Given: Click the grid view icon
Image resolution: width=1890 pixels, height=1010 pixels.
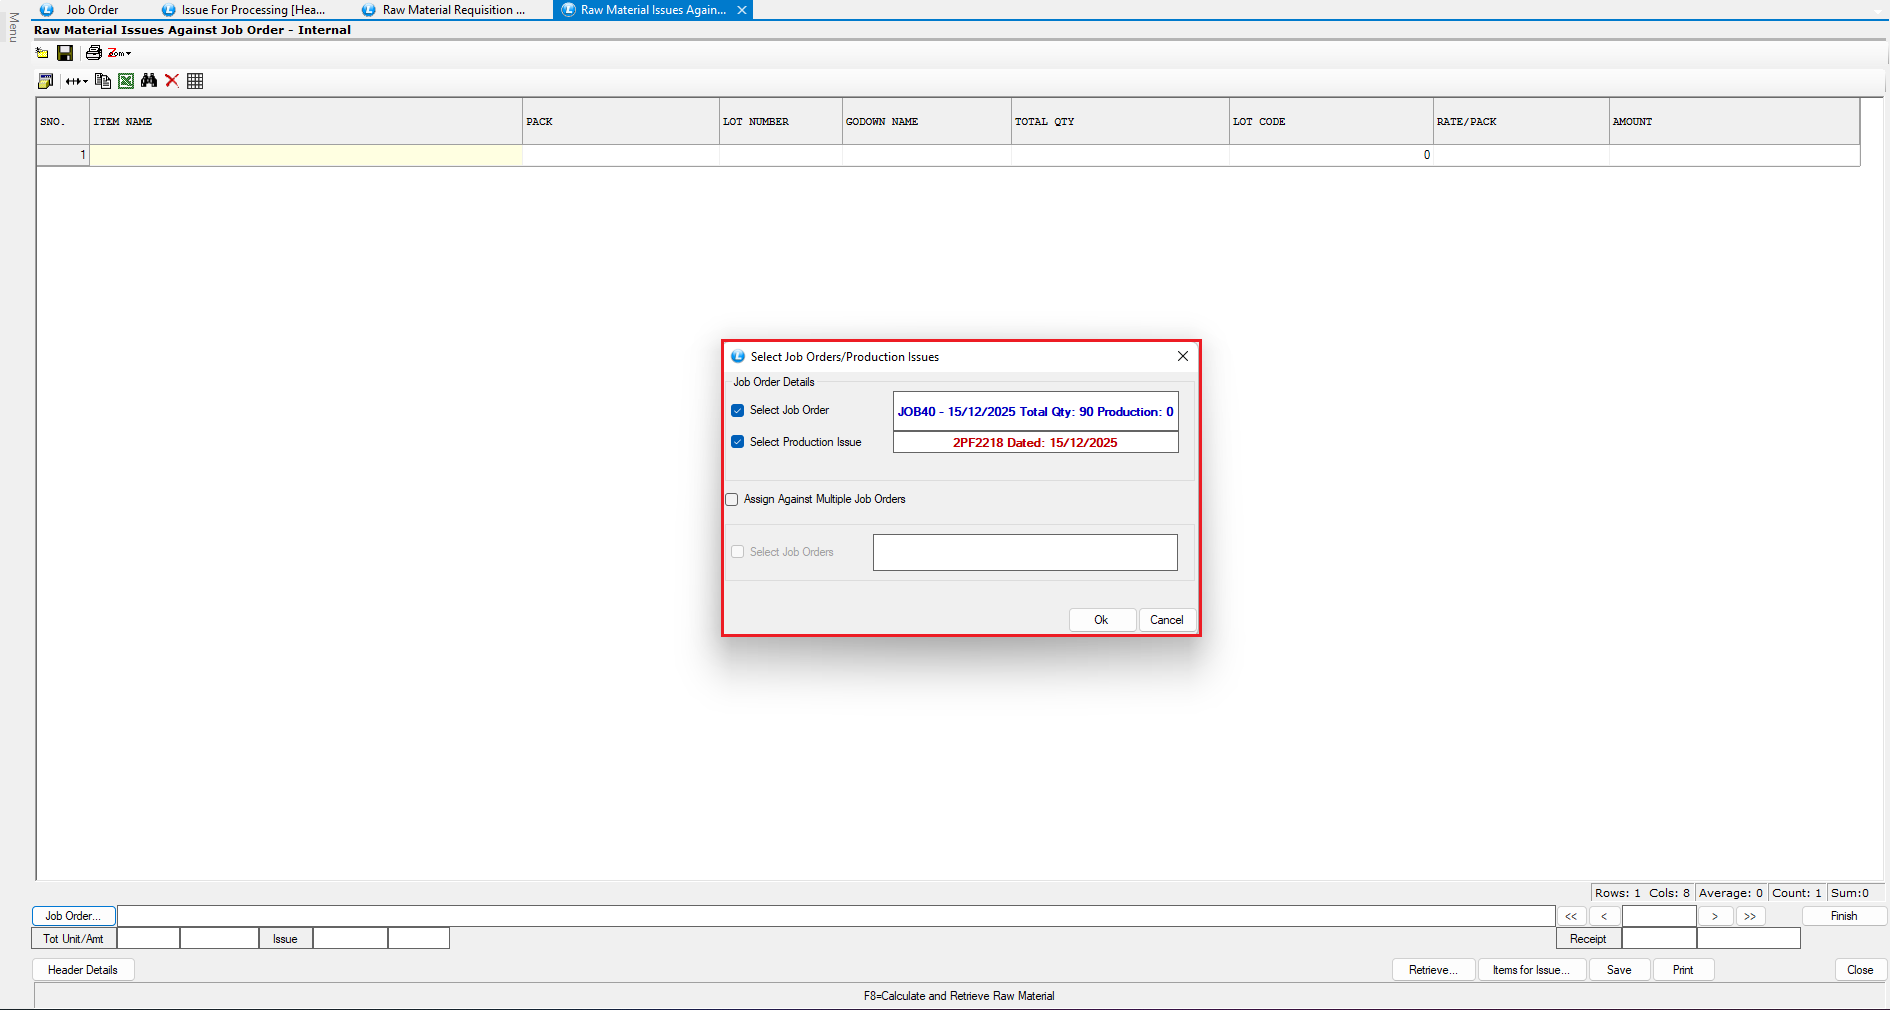Looking at the screenshot, I should 195,81.
